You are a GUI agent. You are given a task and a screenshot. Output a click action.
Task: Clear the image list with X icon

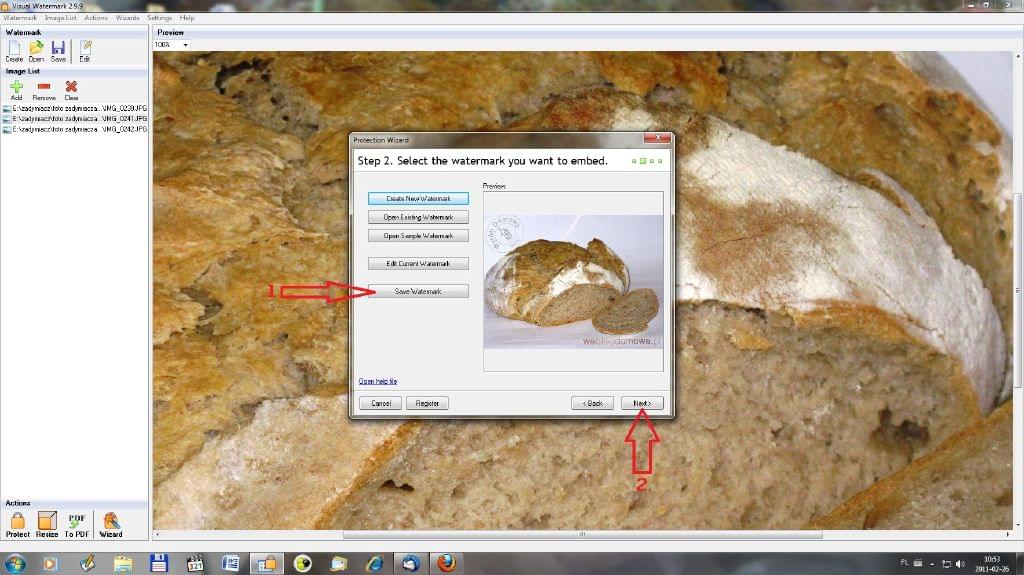click(71, 90)
